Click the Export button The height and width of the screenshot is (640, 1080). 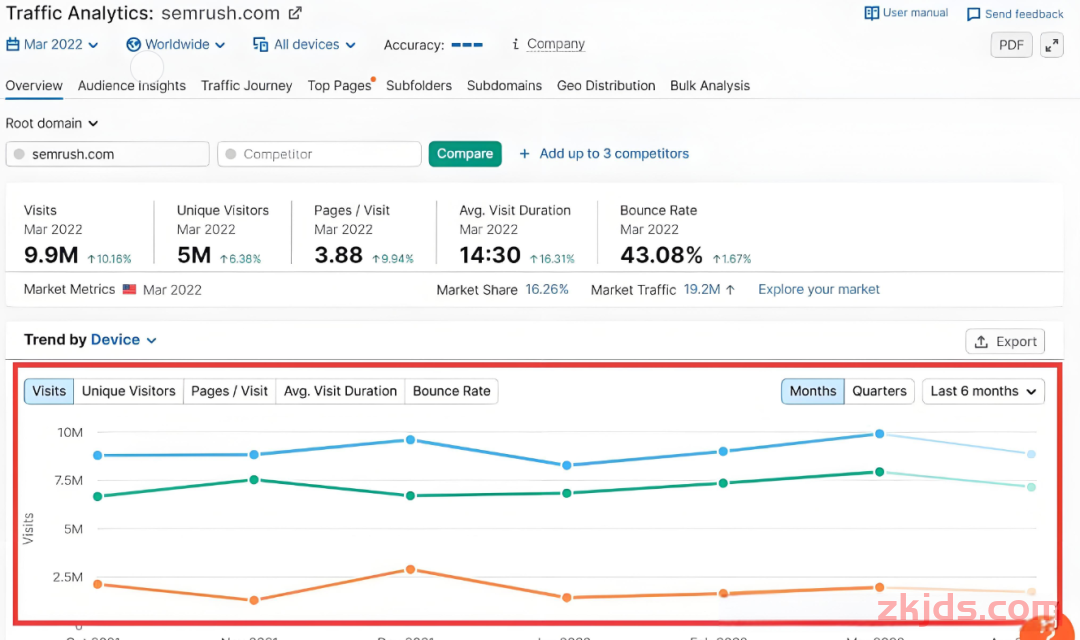pyautogui.click(x=1005, y=342)
